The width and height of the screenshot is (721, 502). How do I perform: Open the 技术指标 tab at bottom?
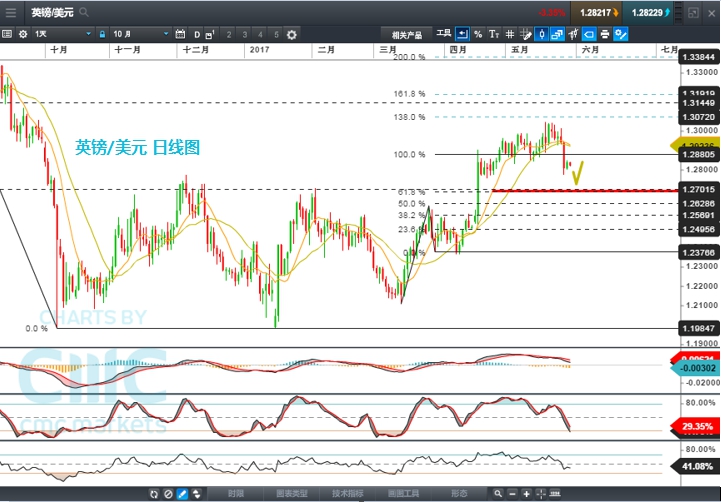[x=348, y=494]
